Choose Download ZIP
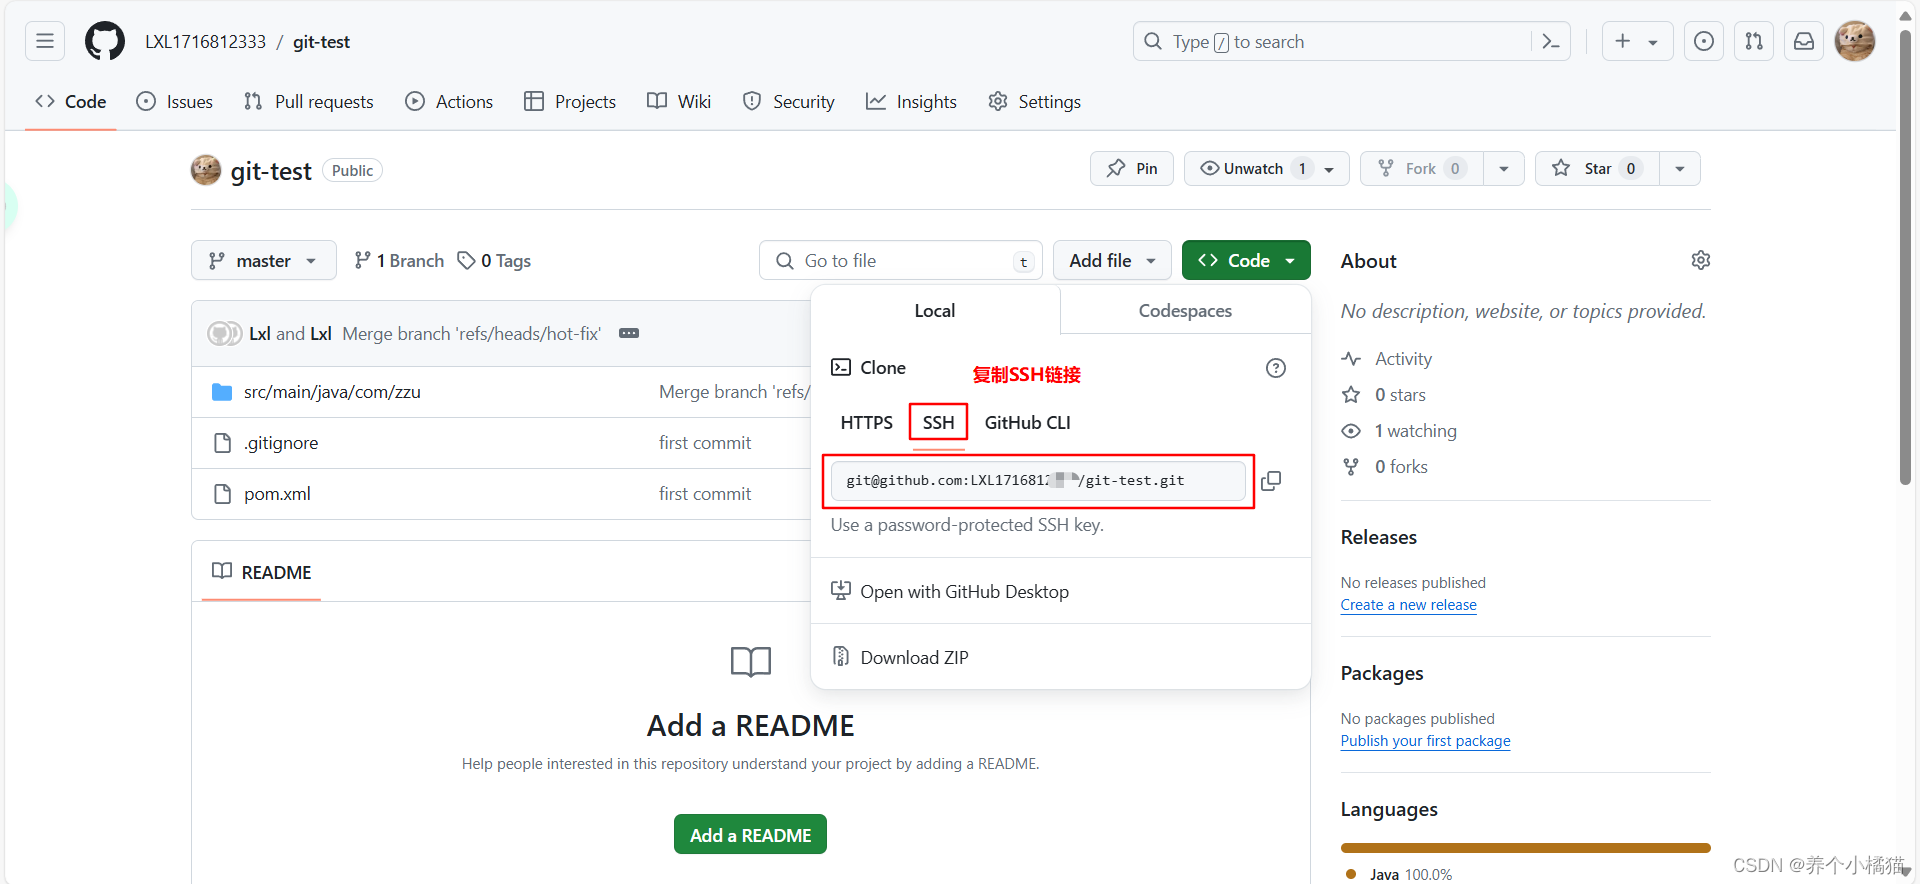The image size is (1920, 884). 900,657
